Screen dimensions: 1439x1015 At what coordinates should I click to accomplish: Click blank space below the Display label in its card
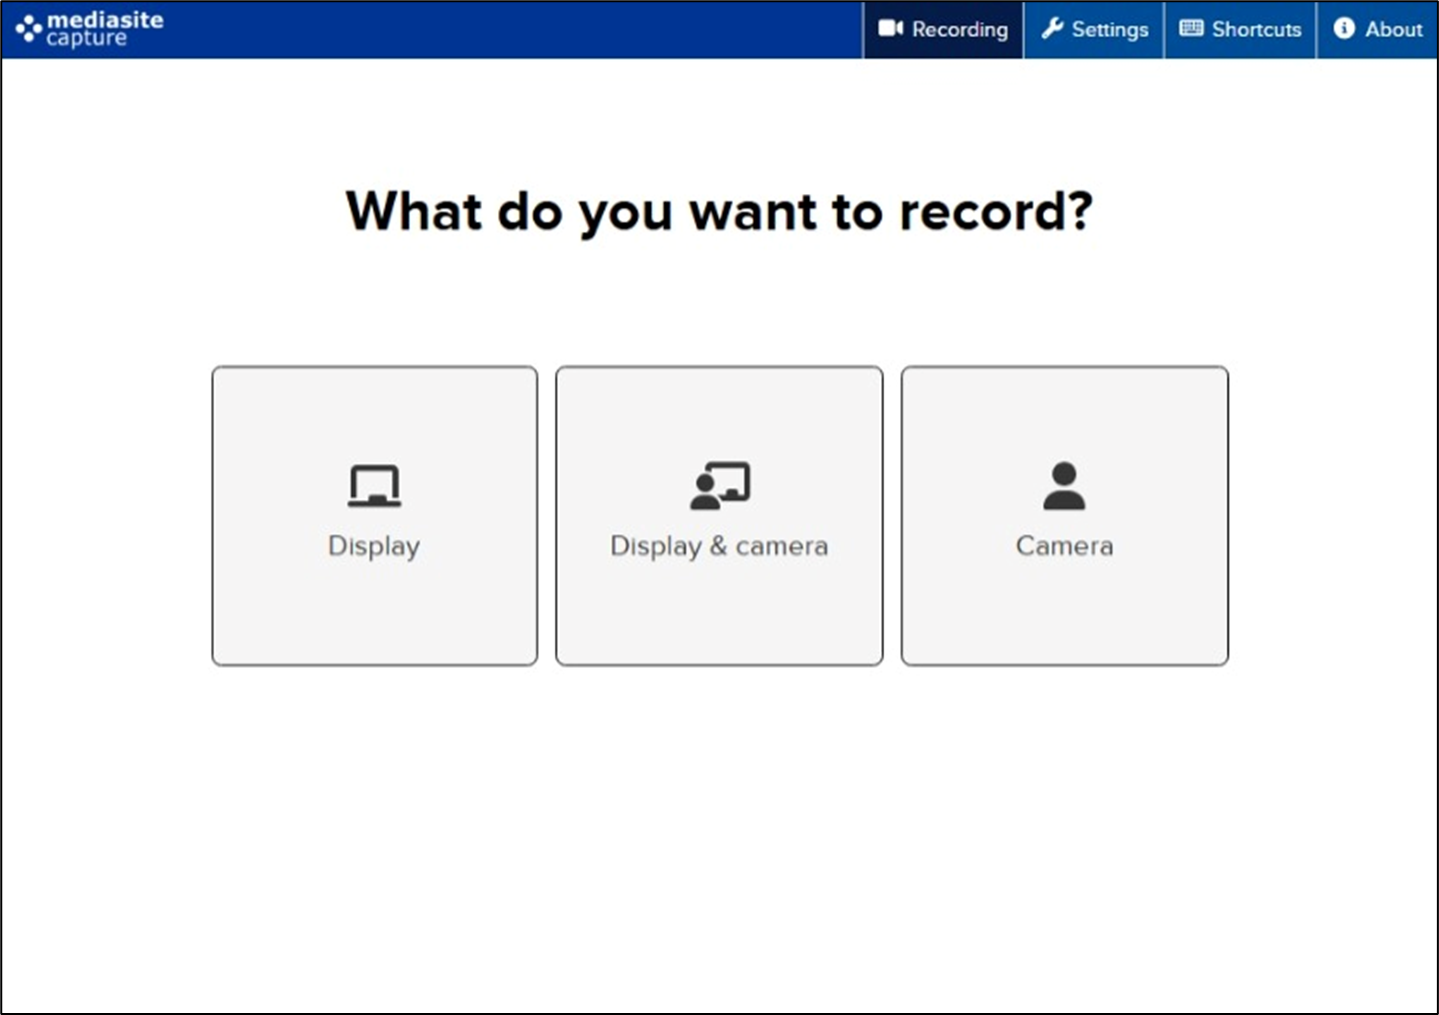(x=374, y=615)
